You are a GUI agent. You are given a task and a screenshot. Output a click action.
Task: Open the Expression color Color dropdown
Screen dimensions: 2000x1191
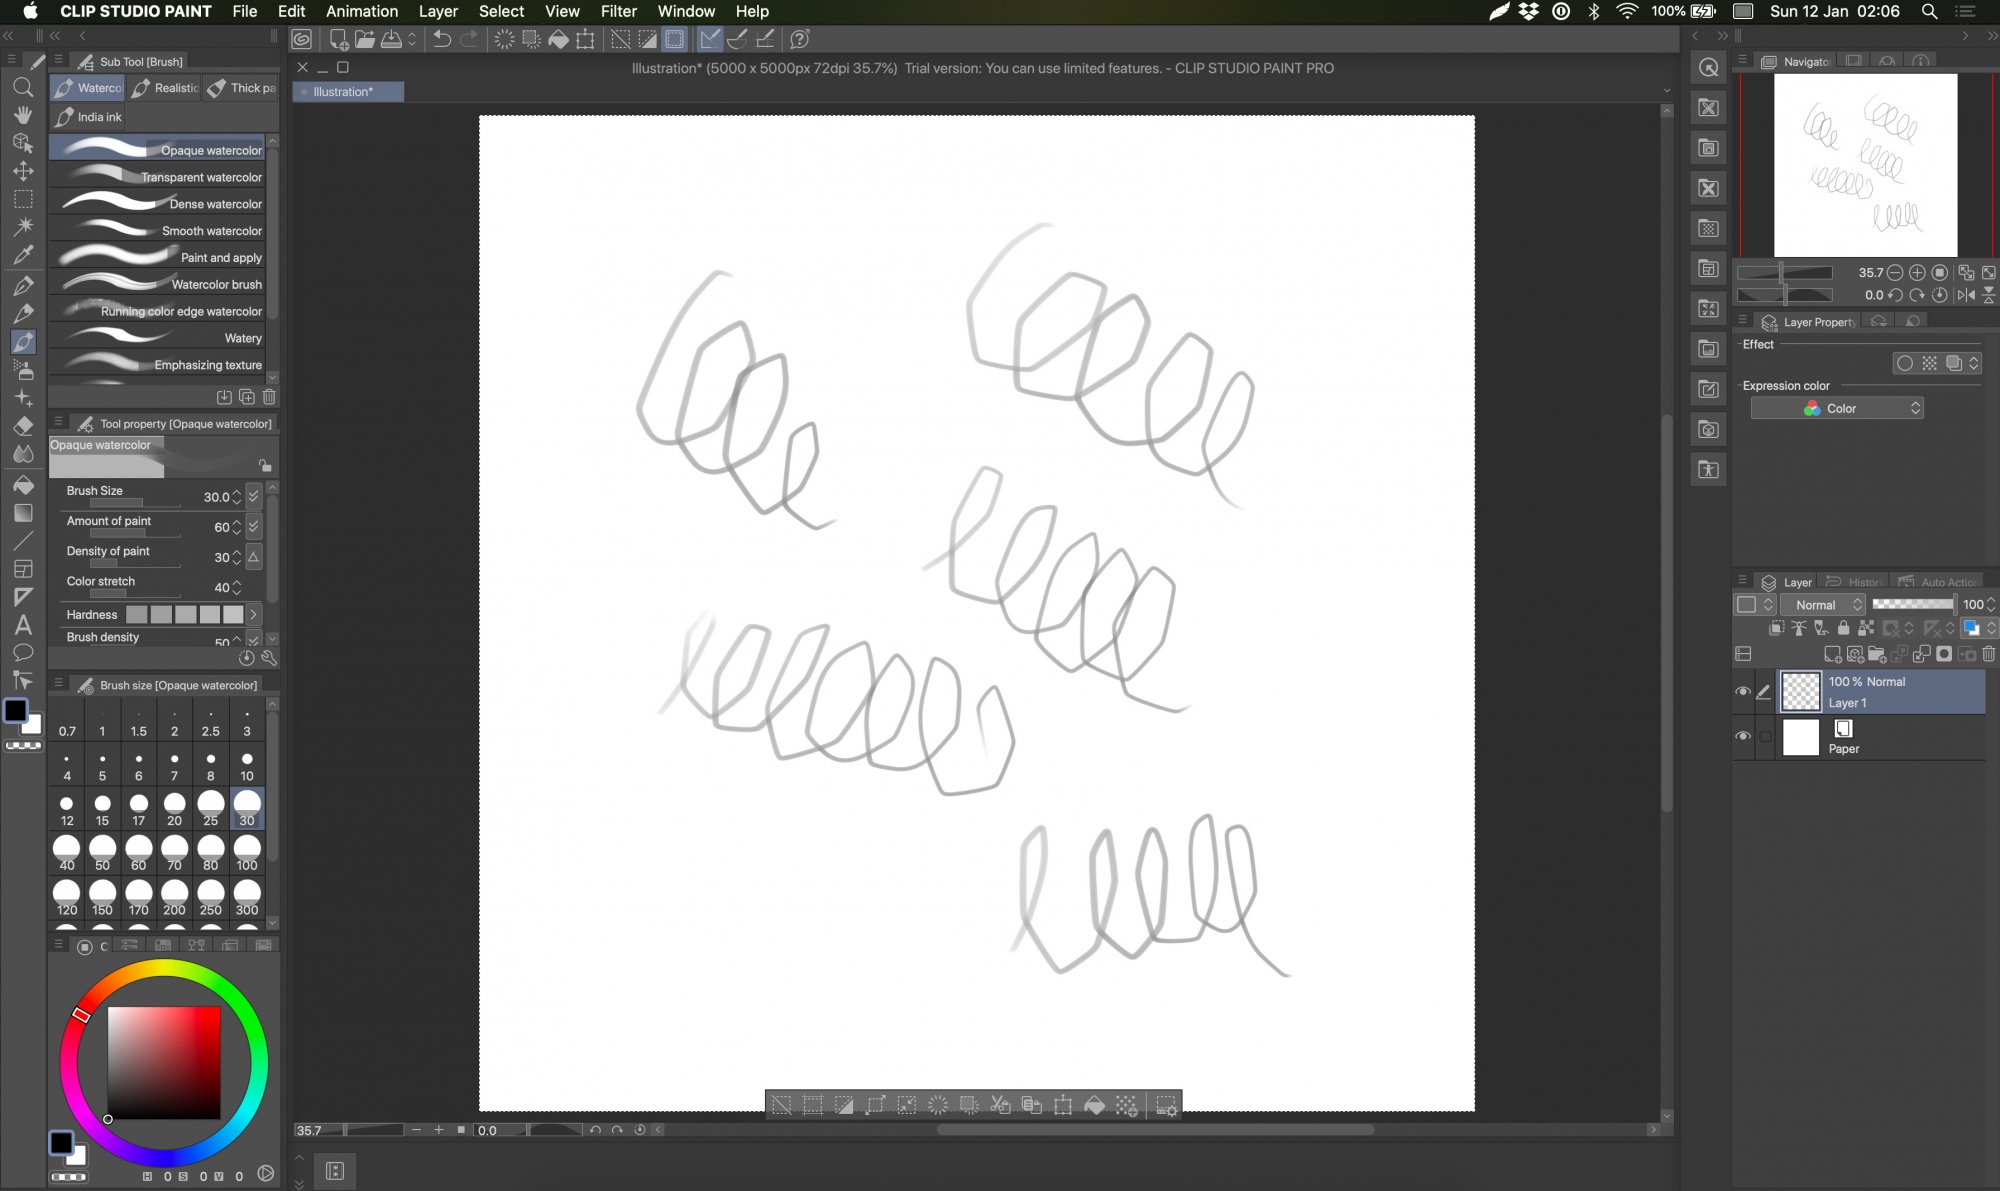click(1836, 408)
